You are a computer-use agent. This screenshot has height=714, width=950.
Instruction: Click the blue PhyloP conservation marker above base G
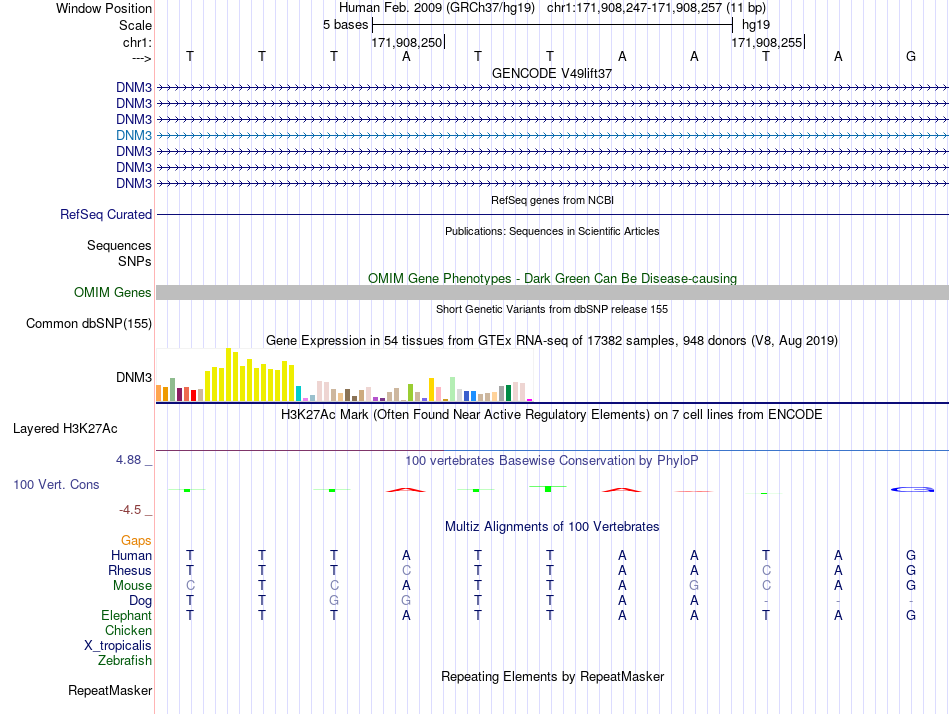912,489
